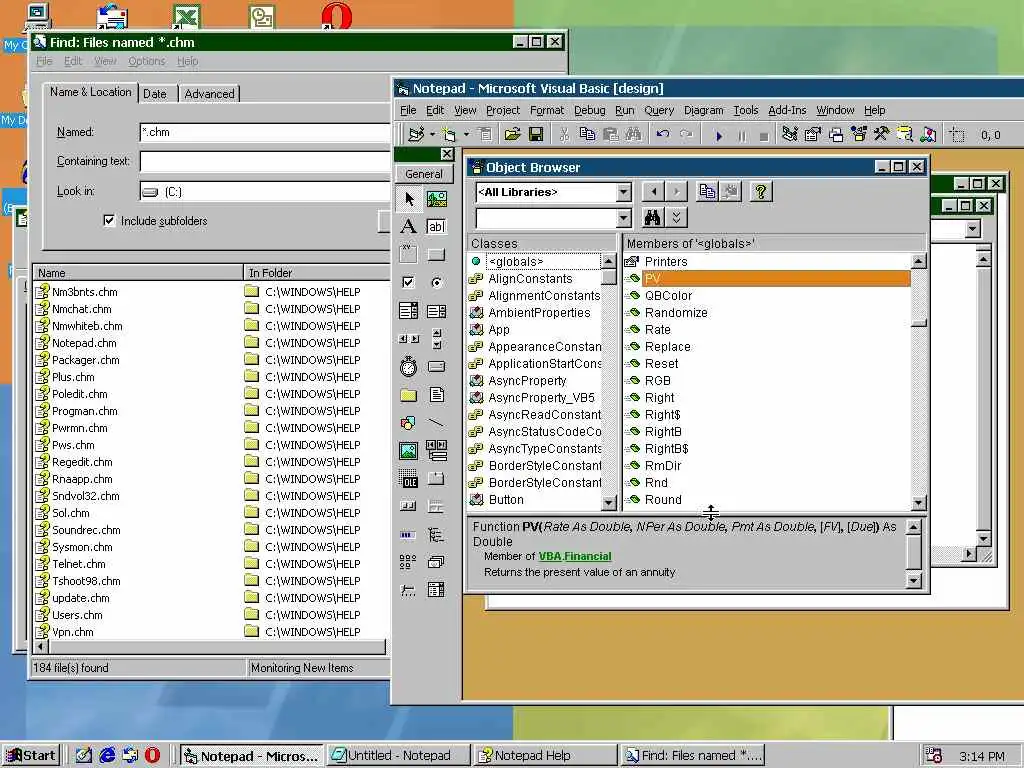Select the ListBox control tool
This screenshot has height=768, width=1024.
pos(436,310)
